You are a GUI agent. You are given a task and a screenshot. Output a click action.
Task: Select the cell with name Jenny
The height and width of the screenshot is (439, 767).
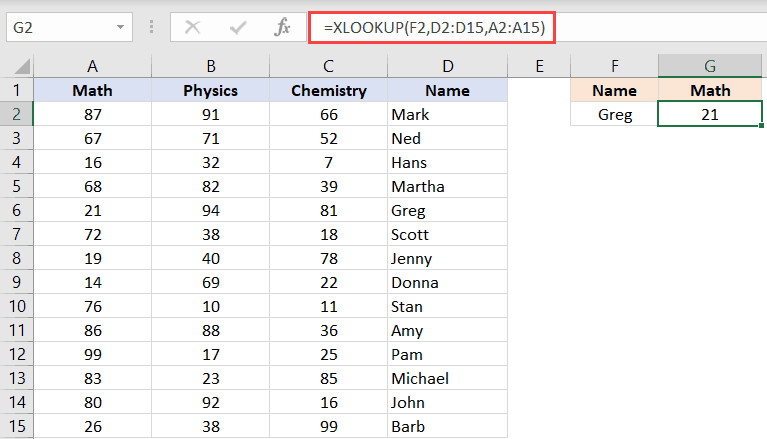[x=448, y=258]
